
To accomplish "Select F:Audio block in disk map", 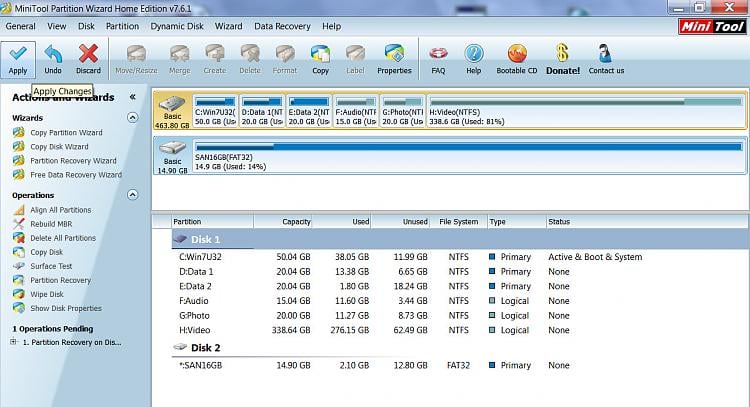I will click(356, 111).
